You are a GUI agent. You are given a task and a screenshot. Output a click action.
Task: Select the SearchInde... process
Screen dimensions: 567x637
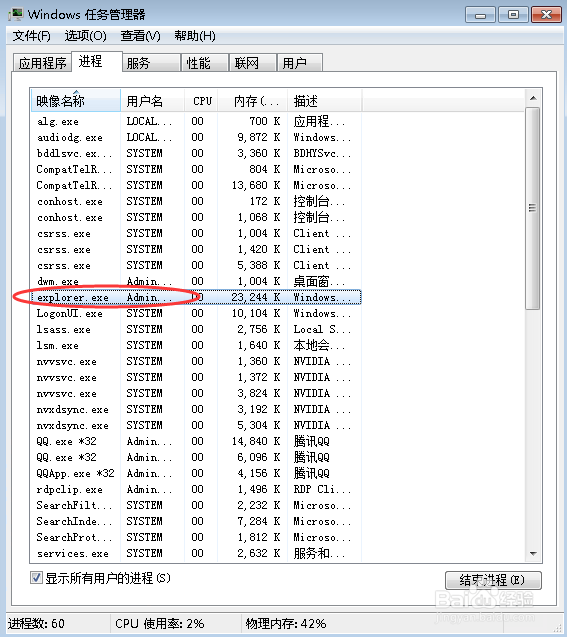[196, 521]
